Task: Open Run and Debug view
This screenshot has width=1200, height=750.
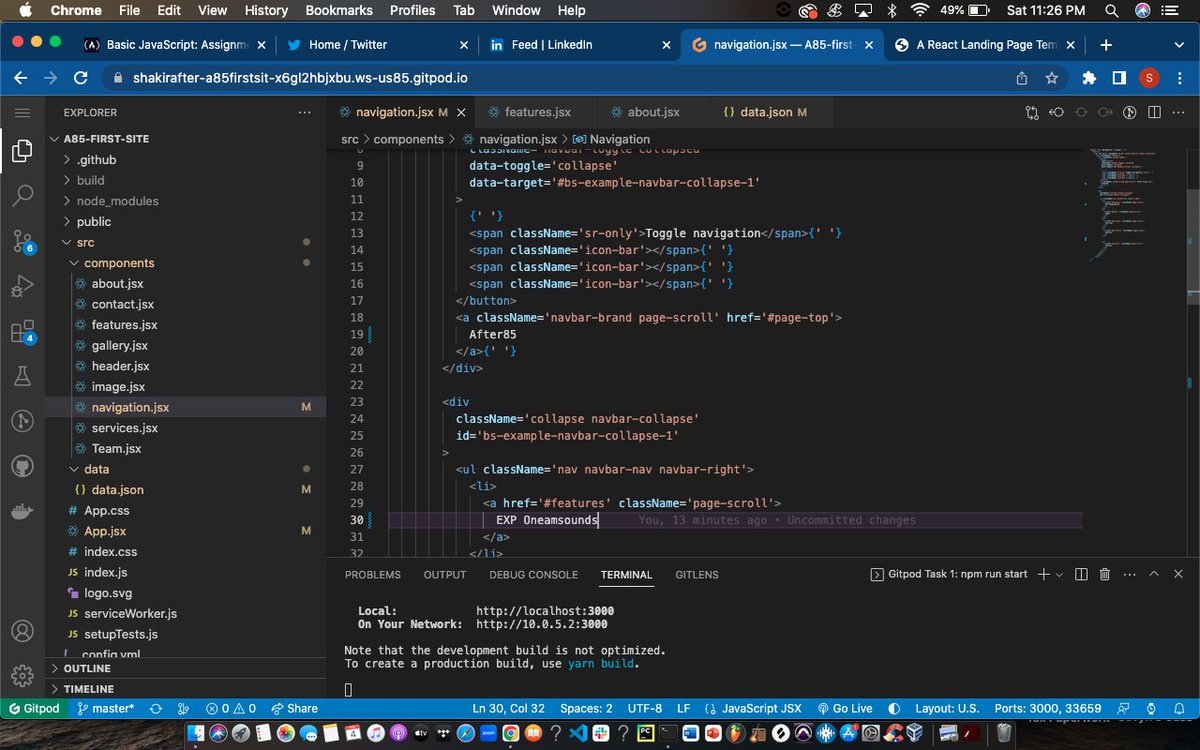Action: (x=22, y=287)
